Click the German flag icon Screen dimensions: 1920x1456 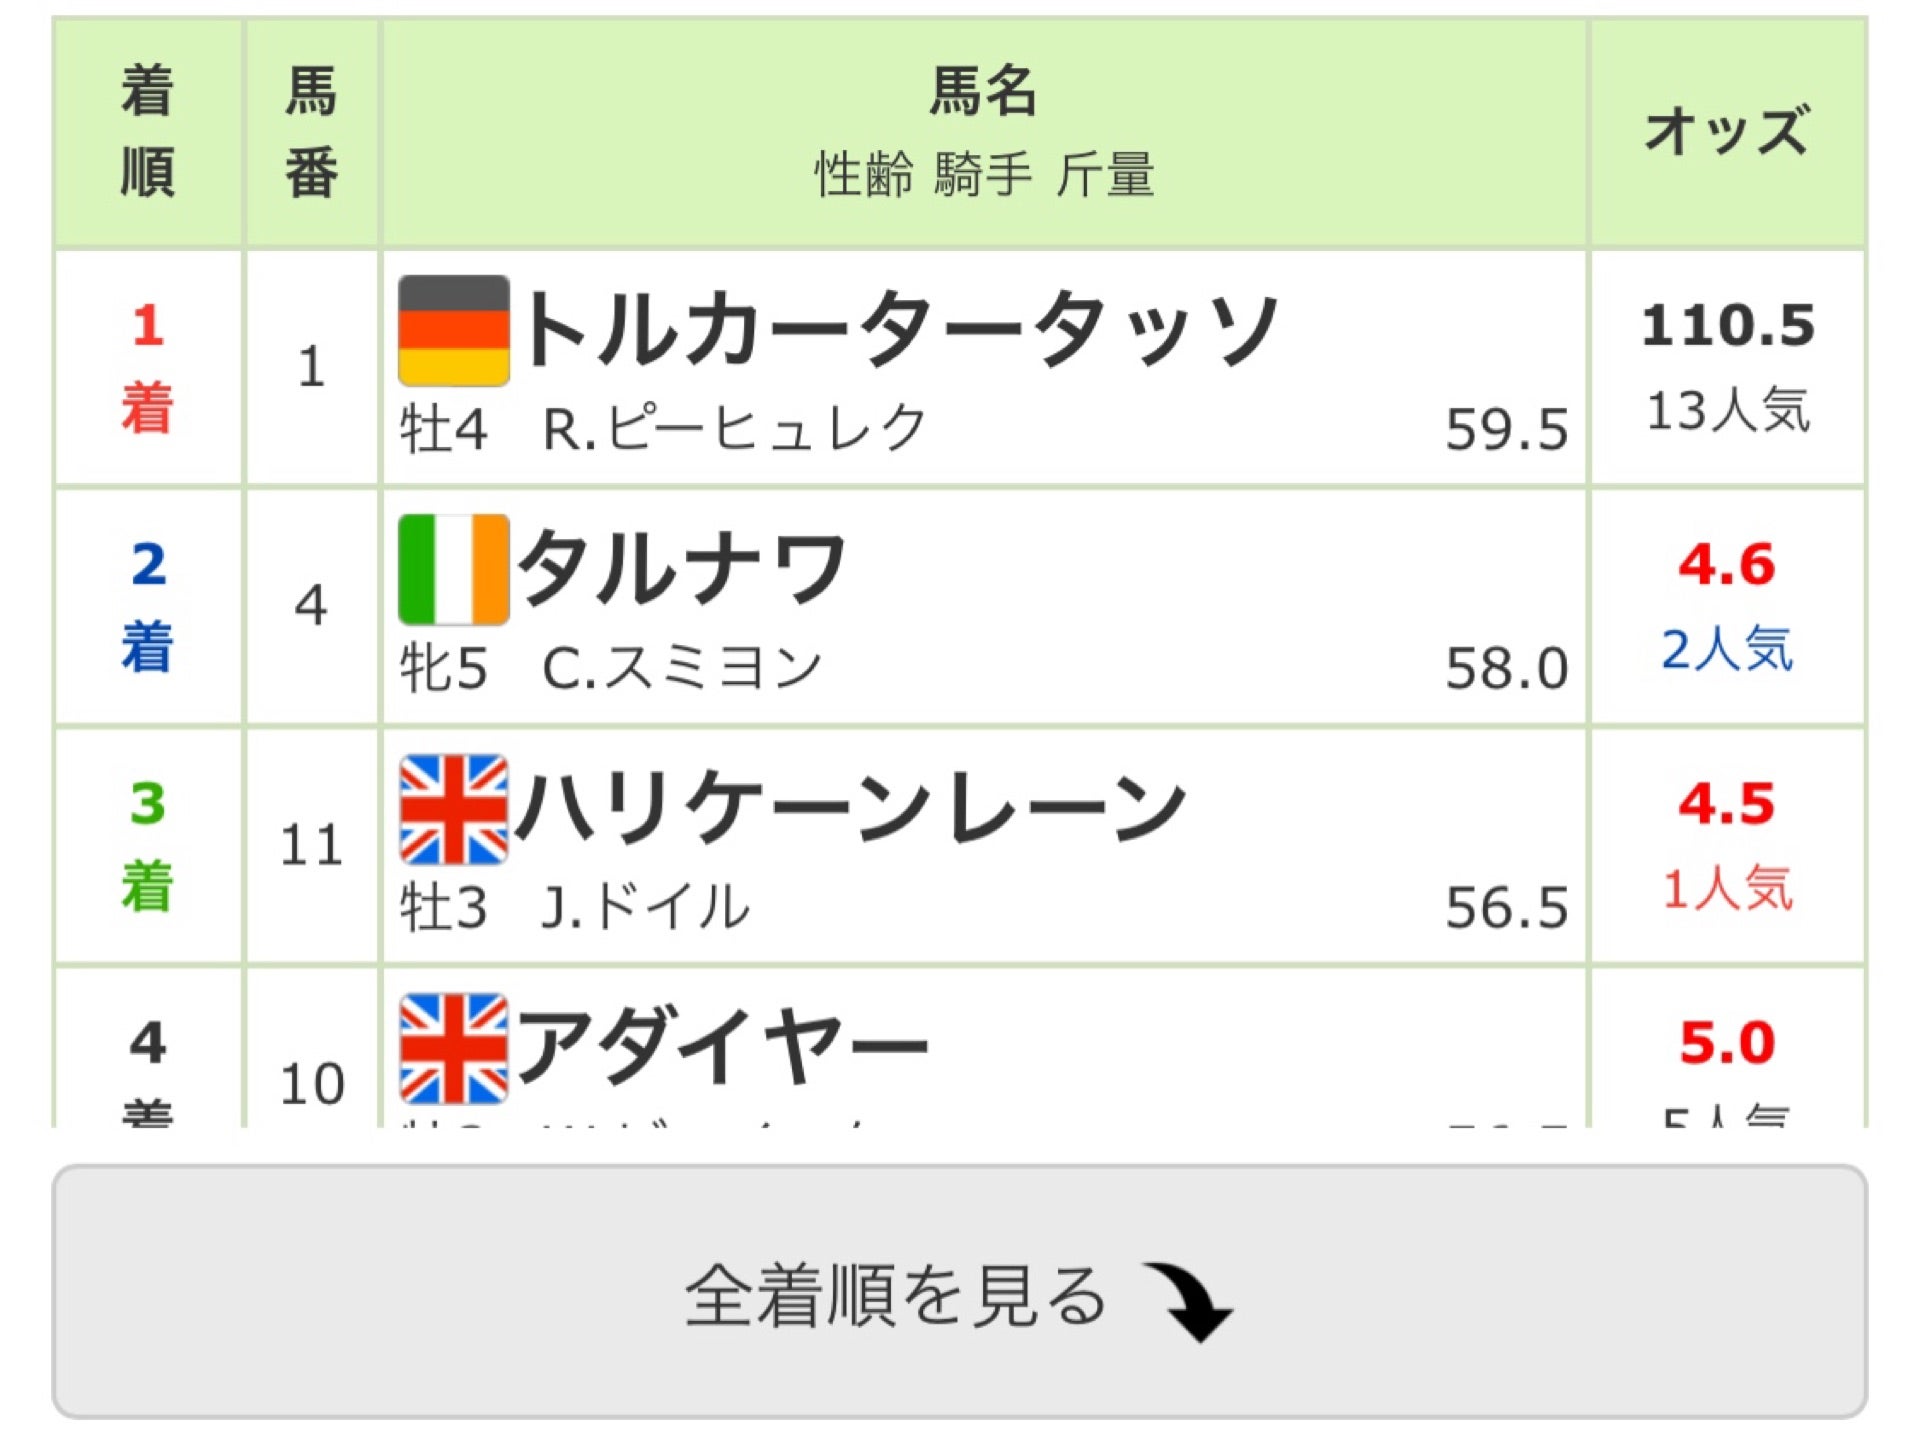(x=454, y=330)
